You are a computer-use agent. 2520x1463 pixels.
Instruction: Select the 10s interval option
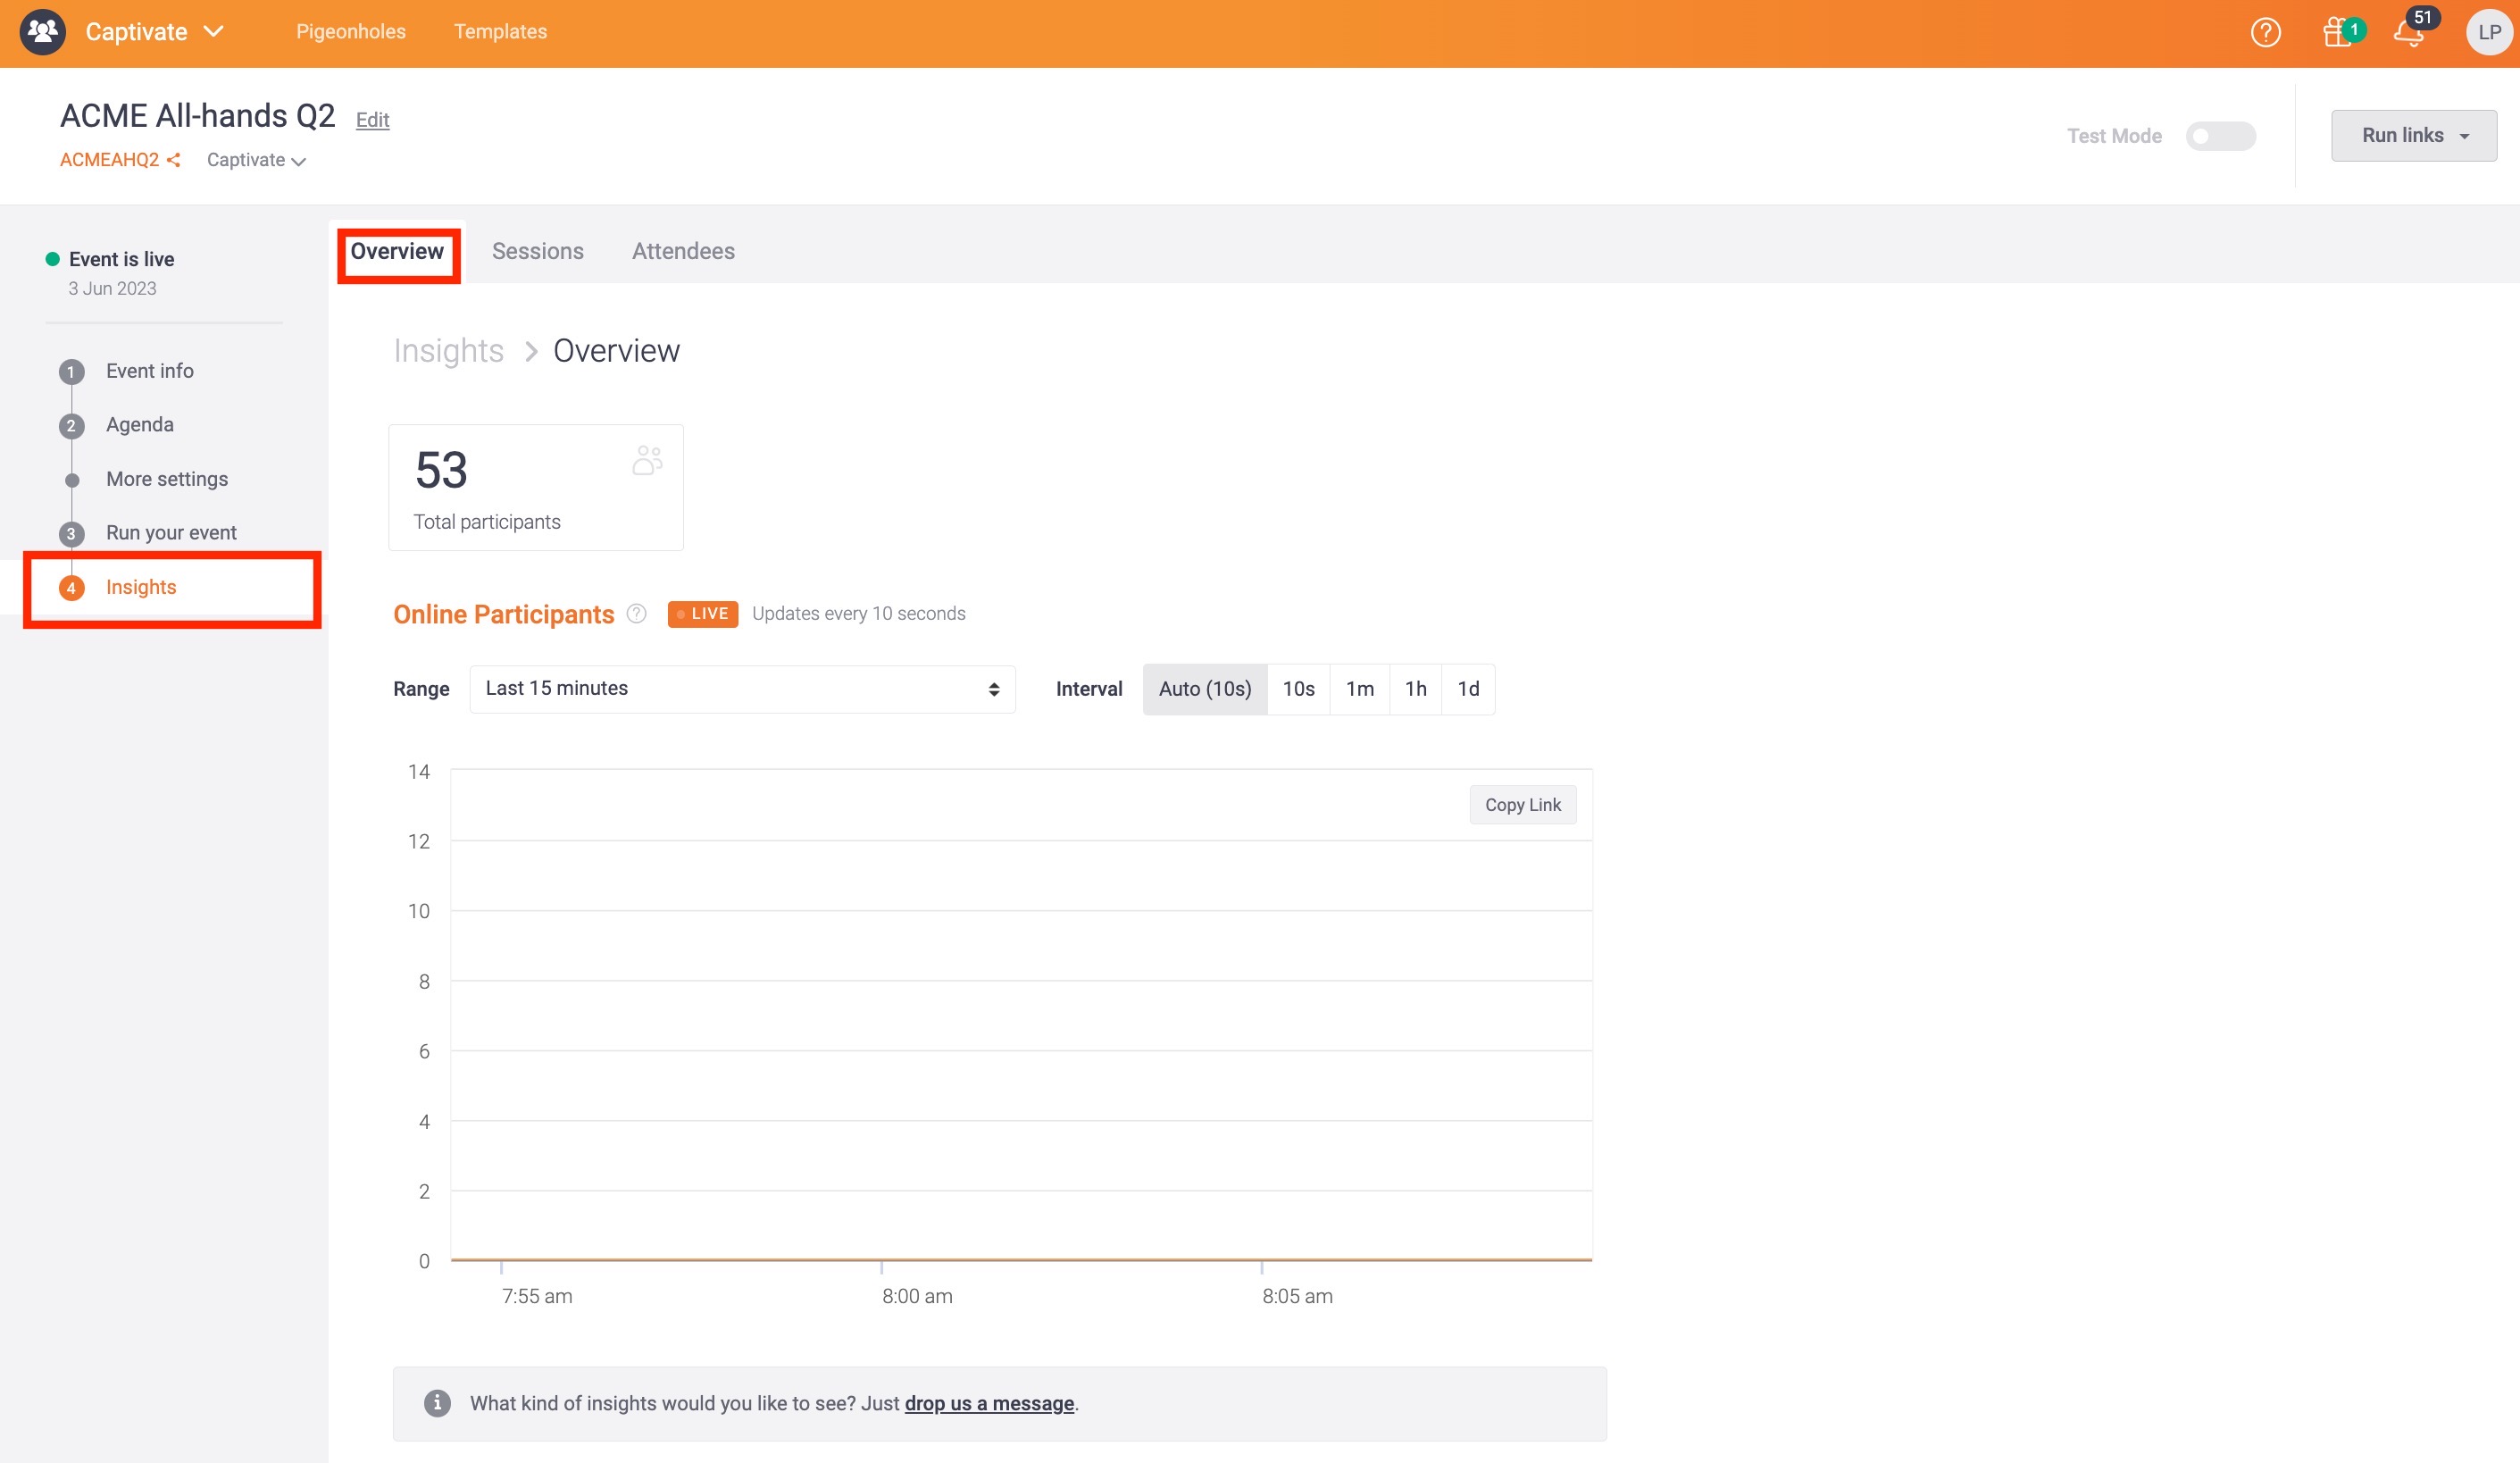1298,688
